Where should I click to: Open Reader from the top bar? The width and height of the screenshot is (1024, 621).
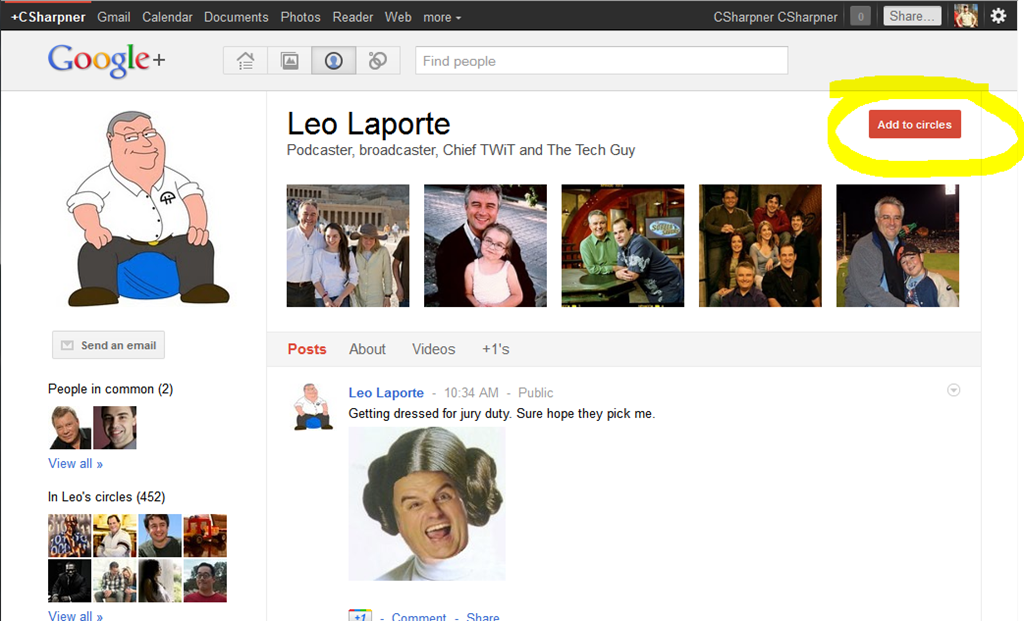tap(353, 17)
